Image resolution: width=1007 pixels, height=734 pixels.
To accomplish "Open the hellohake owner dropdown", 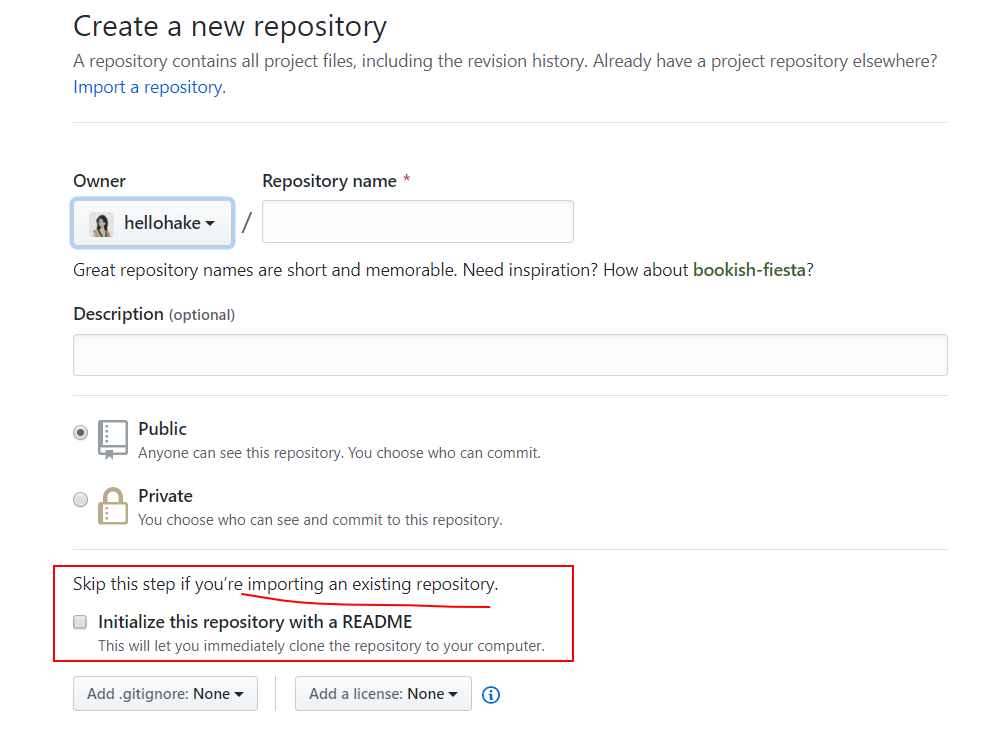I will pyautogui.click(x=152, y=223).
